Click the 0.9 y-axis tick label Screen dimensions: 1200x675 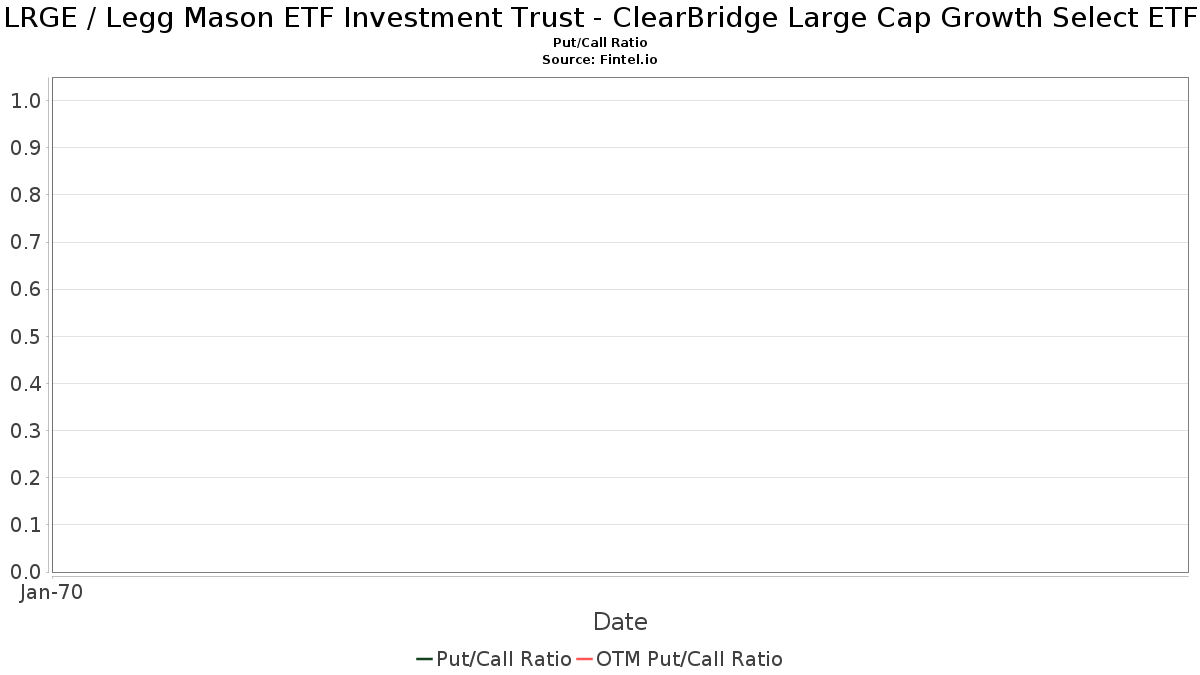[x=25, y=148]
